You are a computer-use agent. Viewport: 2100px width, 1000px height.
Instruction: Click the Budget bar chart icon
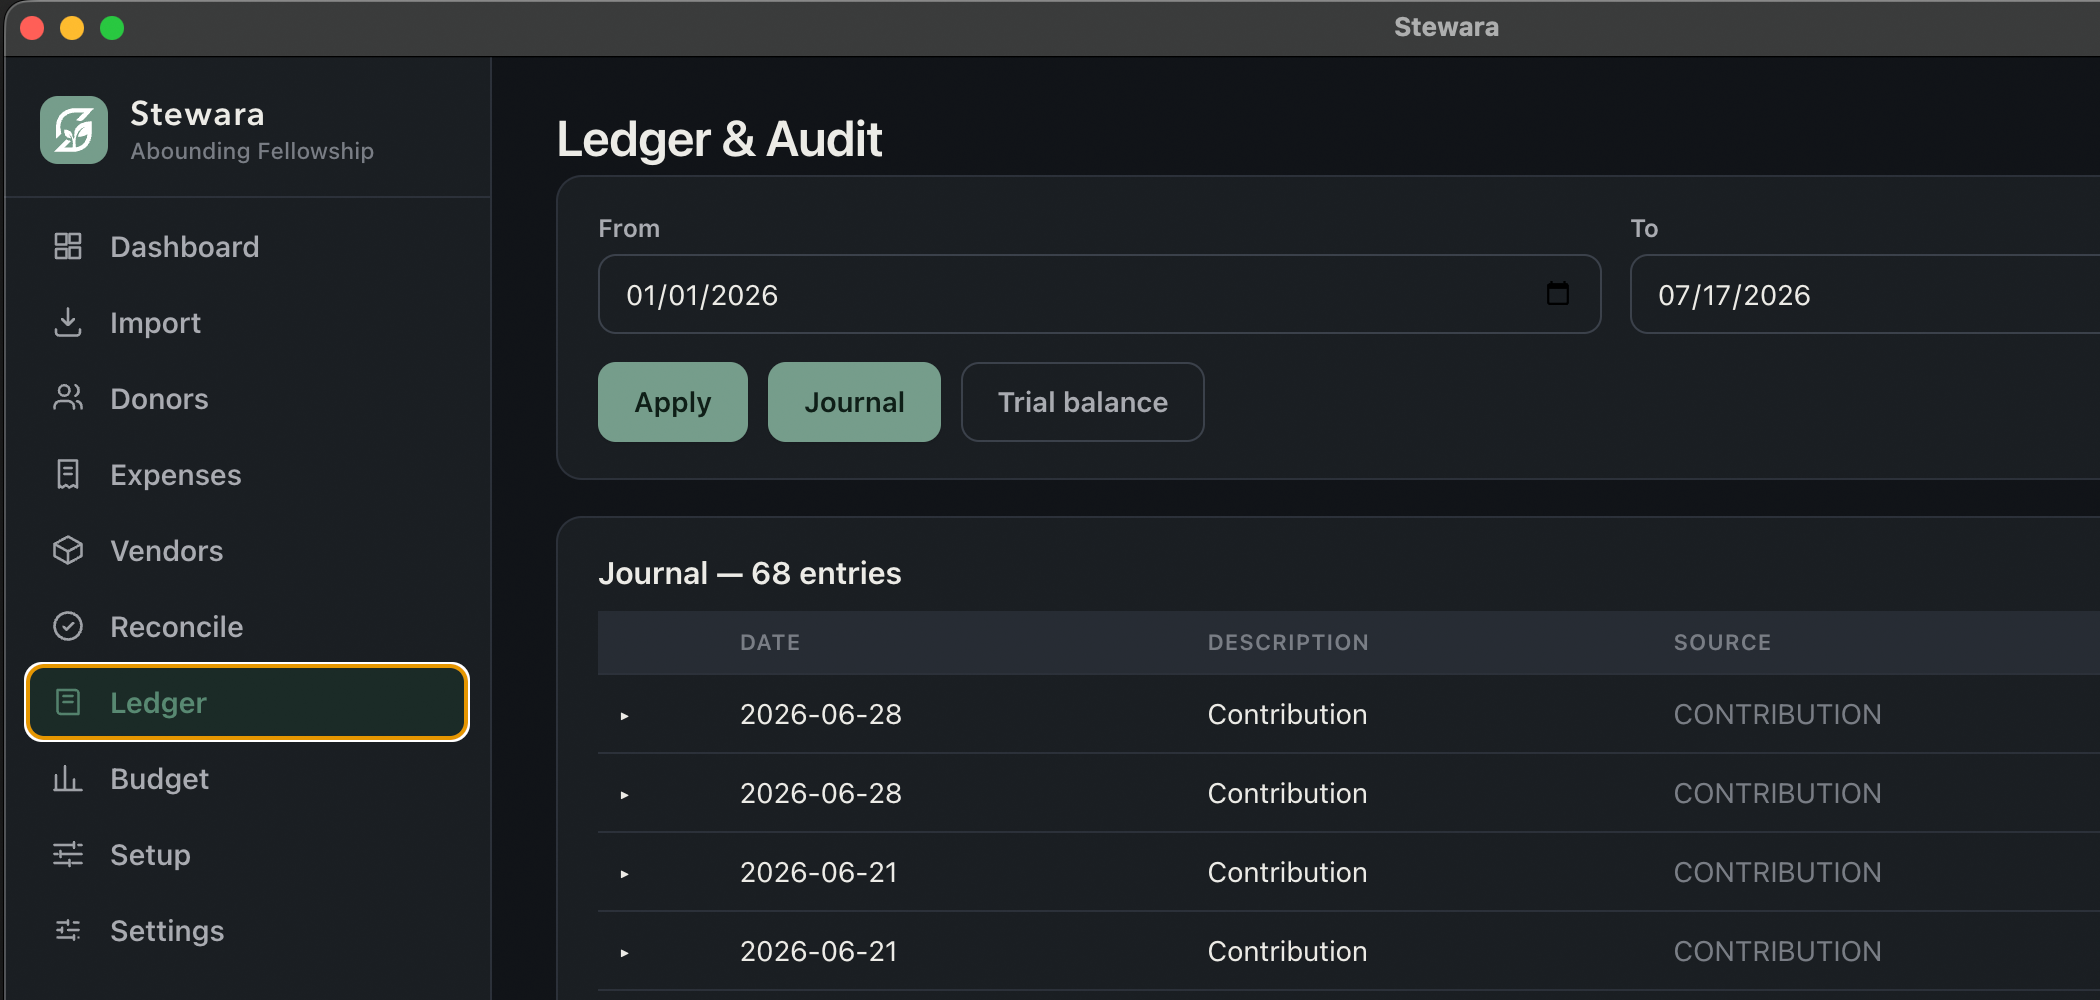(68, 778)
